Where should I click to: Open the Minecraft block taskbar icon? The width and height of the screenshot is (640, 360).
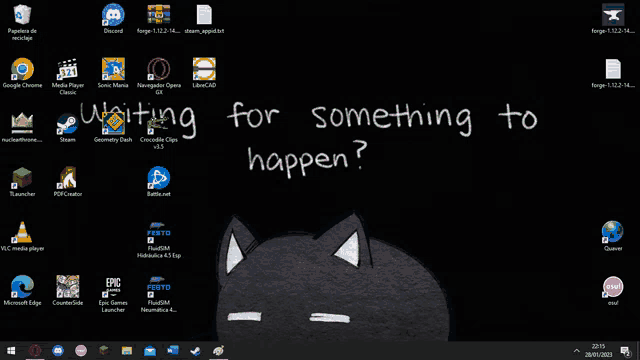(x=104, y=351)
